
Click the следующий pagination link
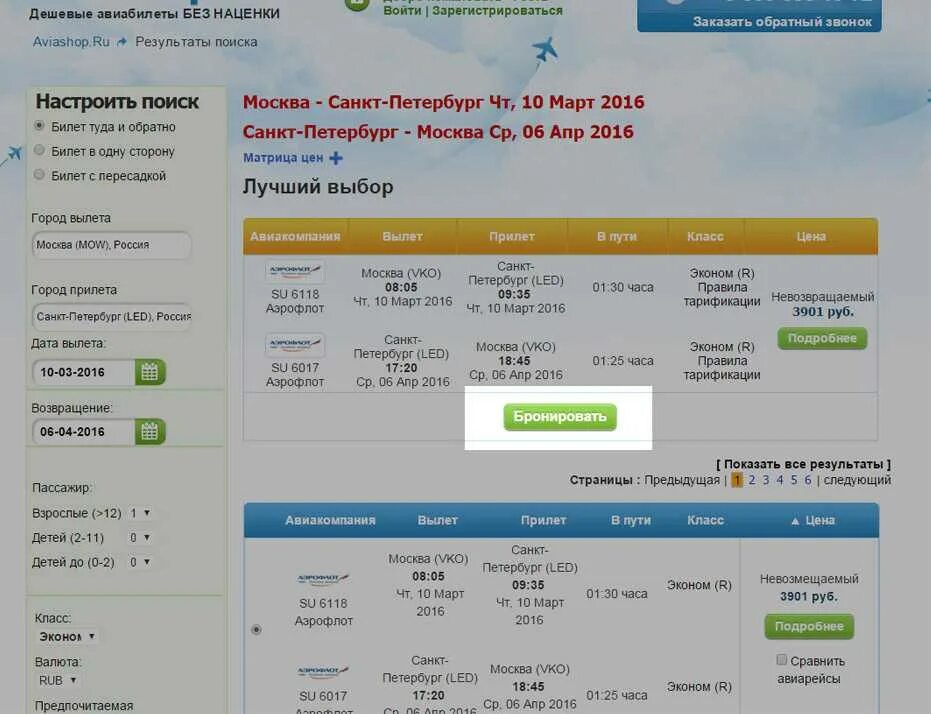(x=857, y=480)
